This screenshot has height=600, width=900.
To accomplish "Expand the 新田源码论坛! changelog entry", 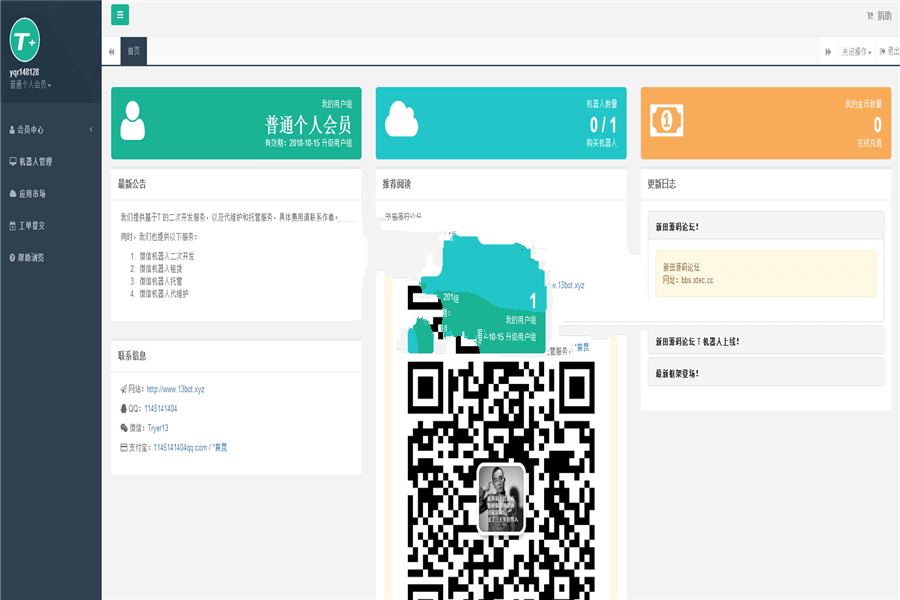I will (x=766, y=227).
